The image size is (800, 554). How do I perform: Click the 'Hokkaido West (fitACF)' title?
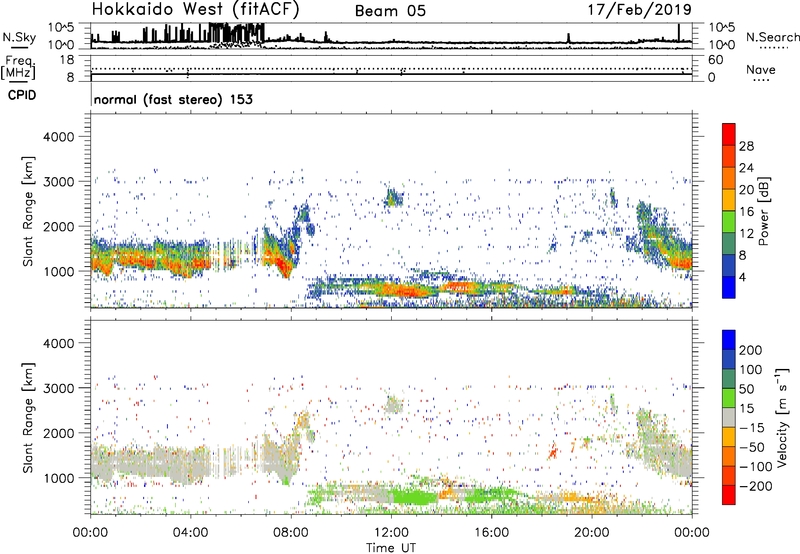195,10
